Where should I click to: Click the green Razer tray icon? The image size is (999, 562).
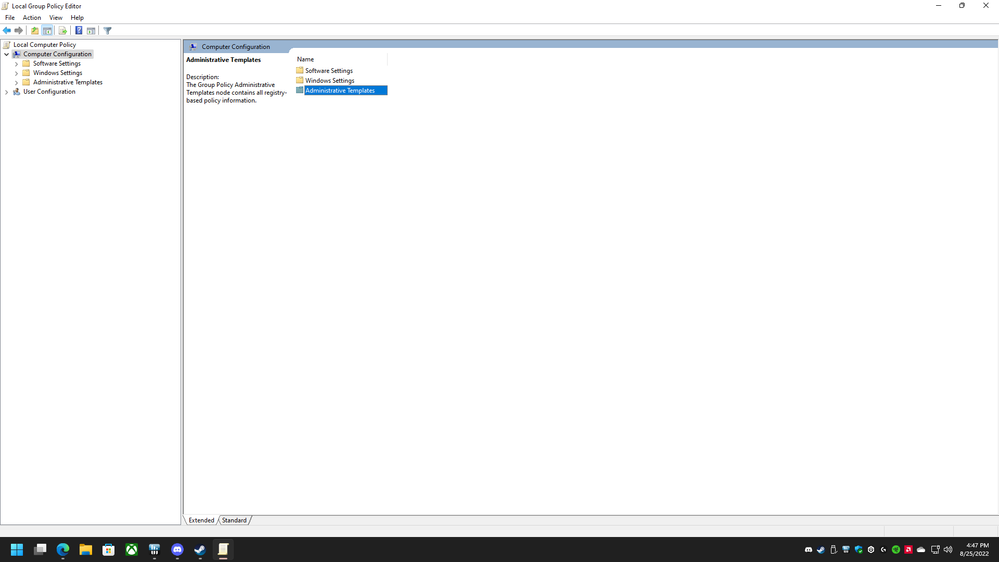896,549
